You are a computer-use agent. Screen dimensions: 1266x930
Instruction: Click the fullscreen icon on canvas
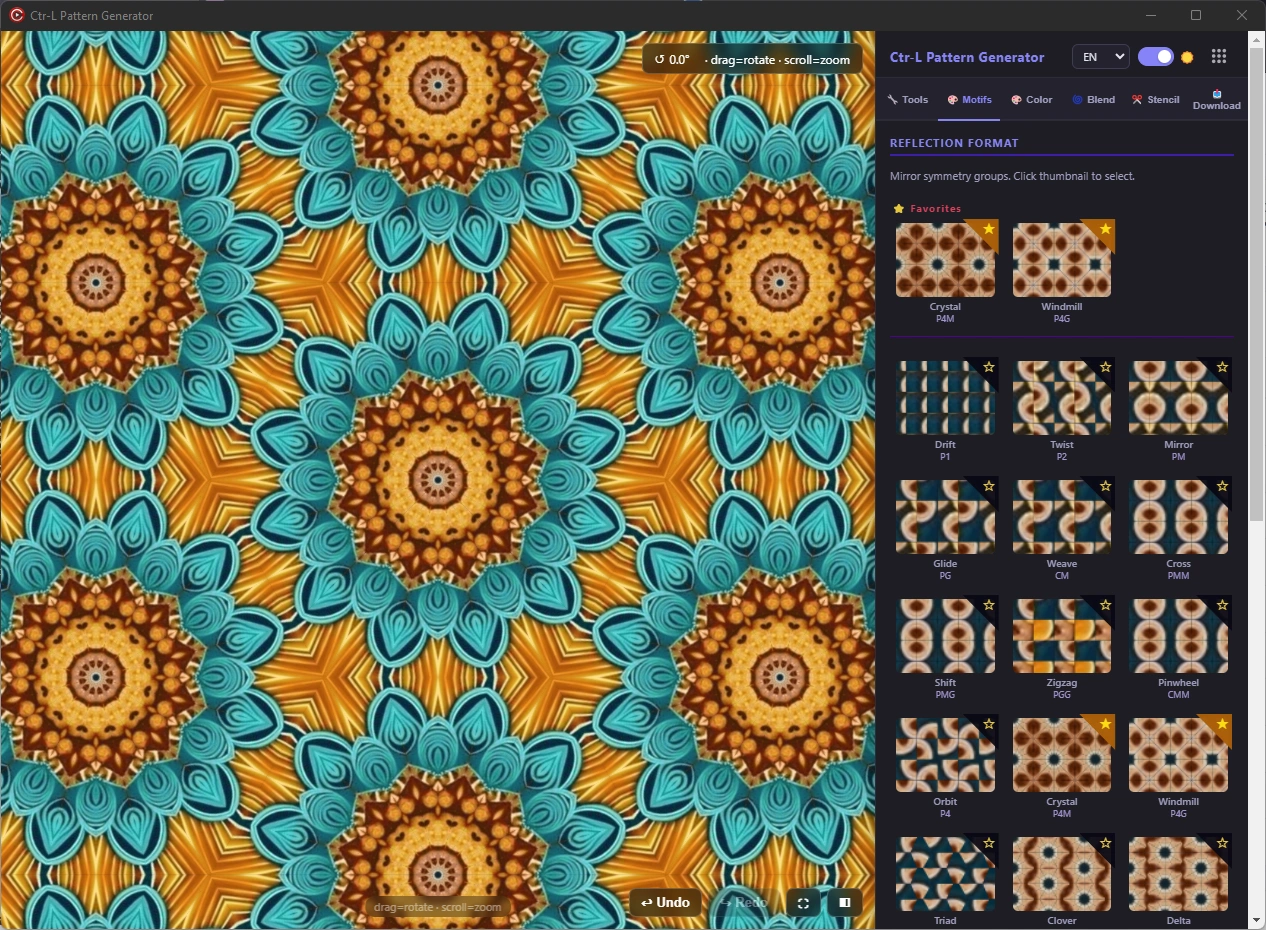[x=803, y=903]
